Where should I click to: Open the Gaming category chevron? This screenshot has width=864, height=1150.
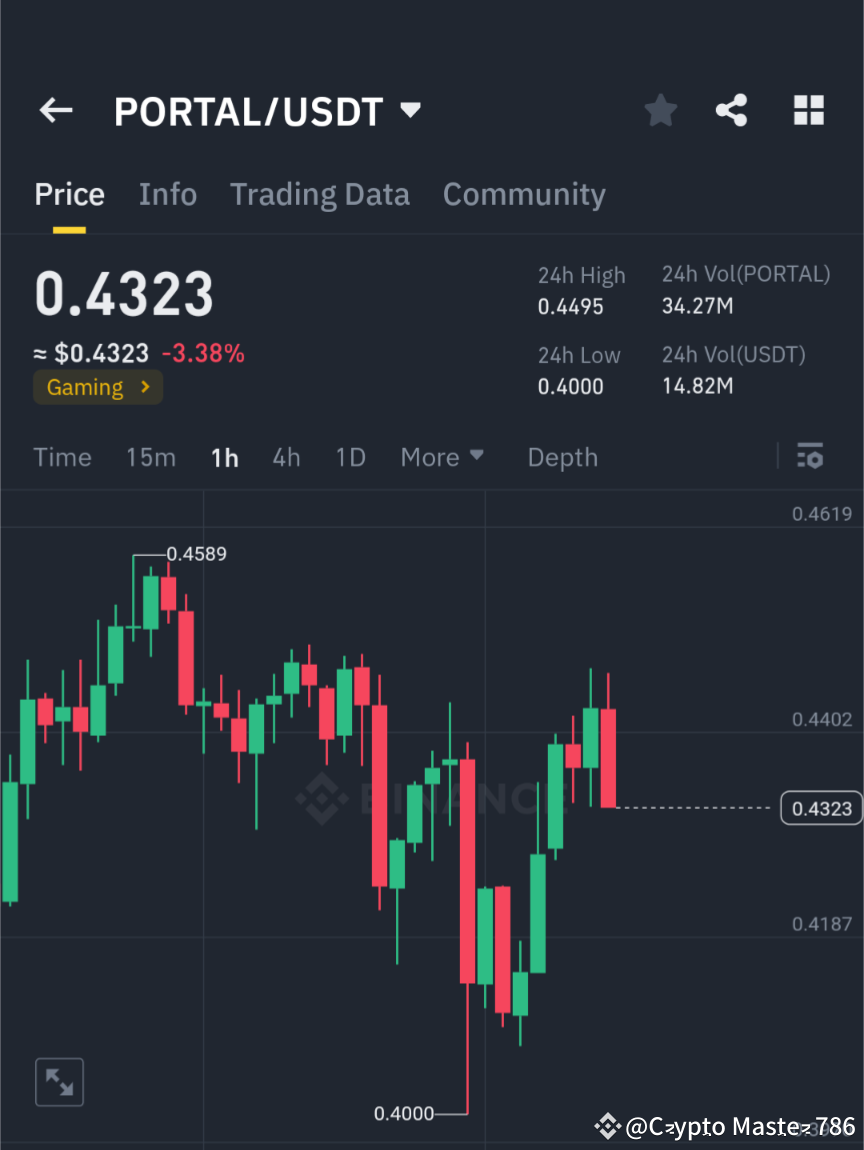148,387
